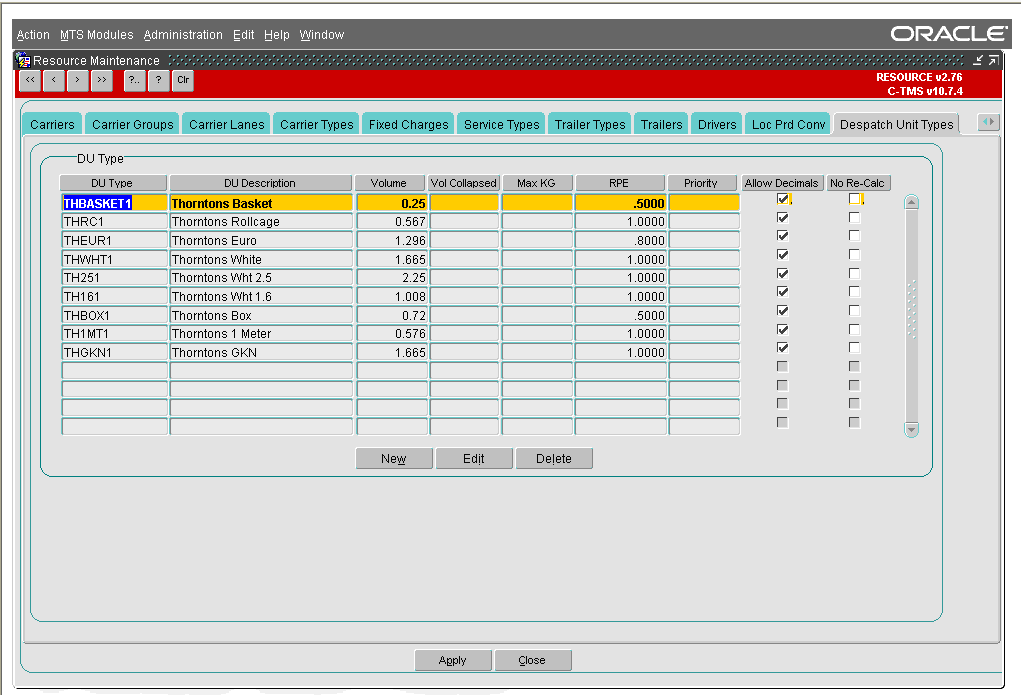Switch to the Loc Prd Conv tab

(x=789, y=124)
